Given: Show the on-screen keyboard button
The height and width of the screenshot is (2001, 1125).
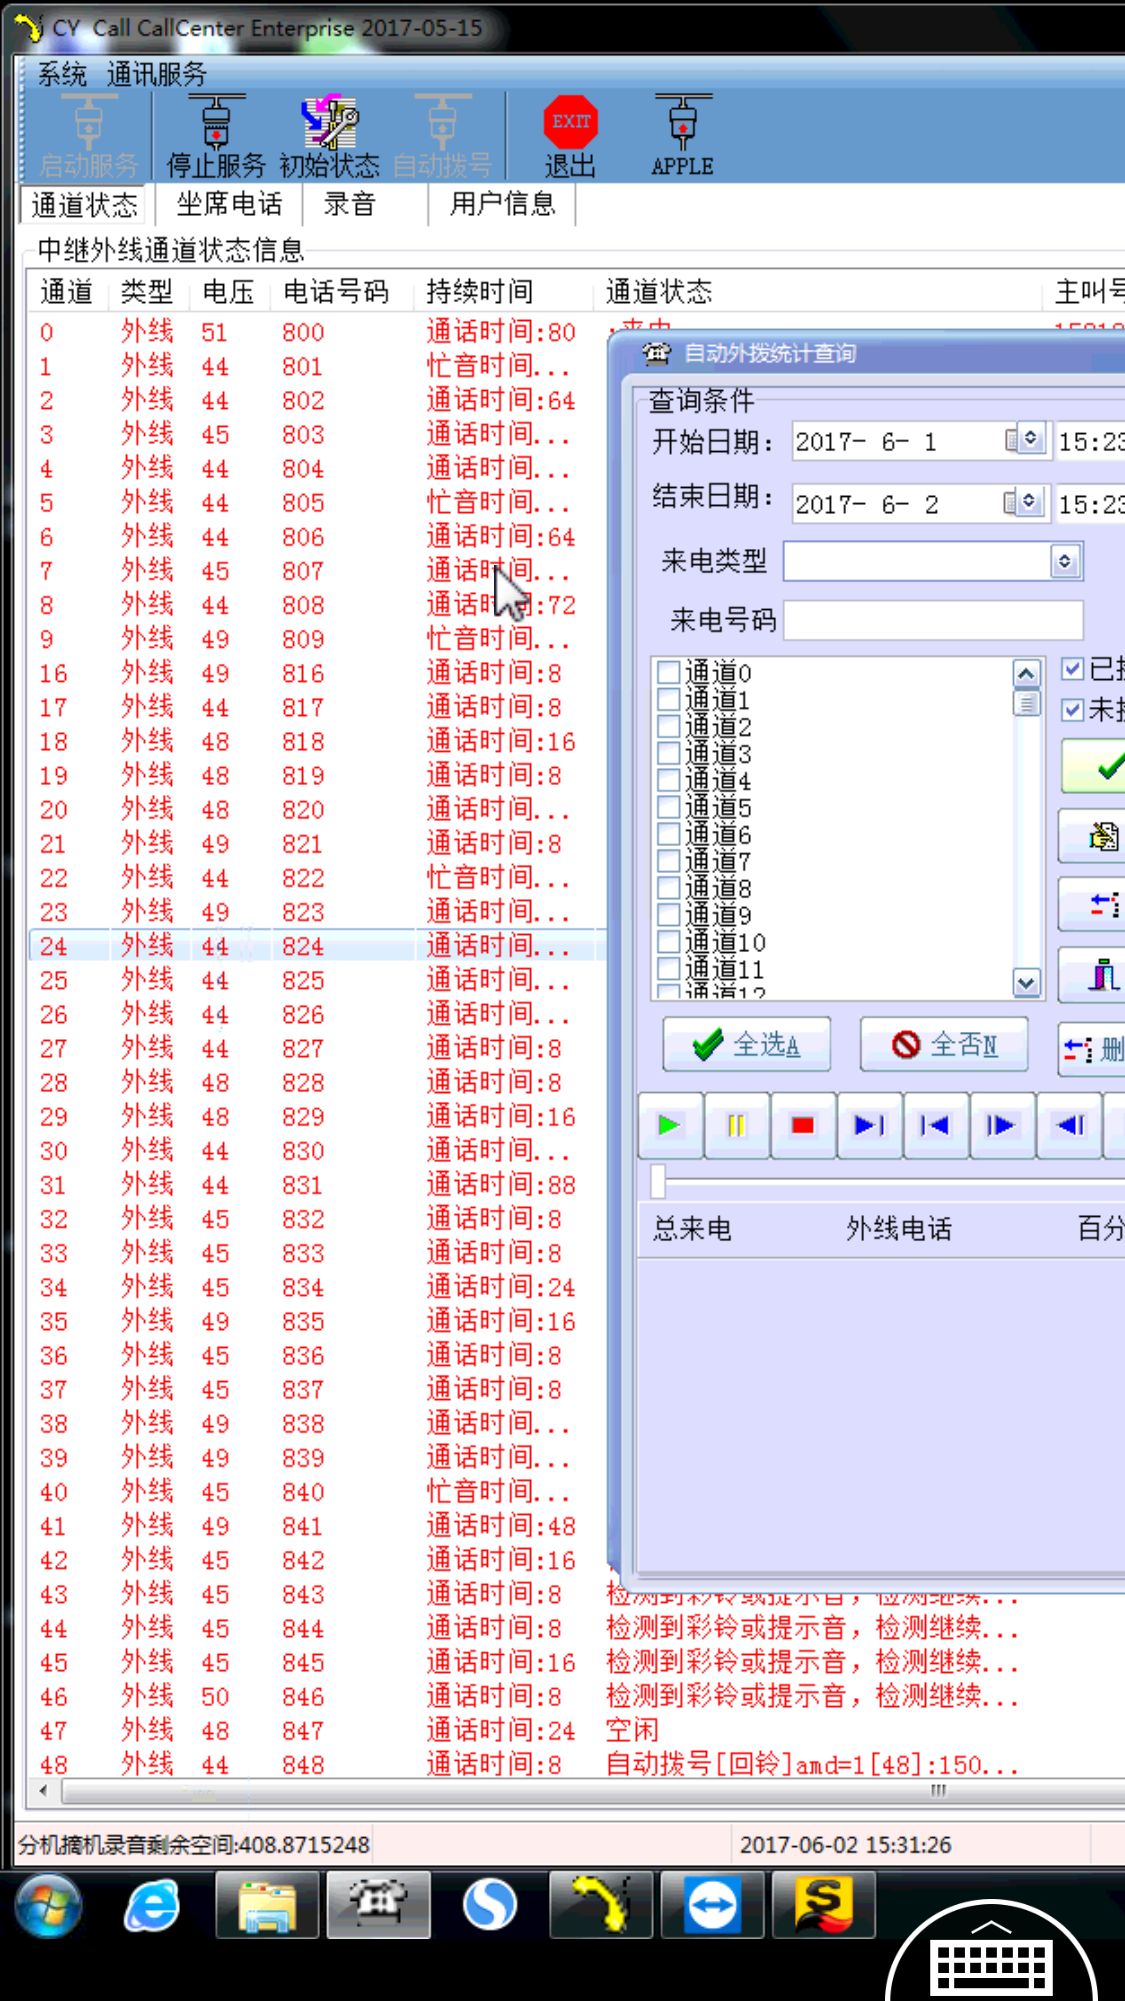Looking at the screenshot, I should 991,1955.
